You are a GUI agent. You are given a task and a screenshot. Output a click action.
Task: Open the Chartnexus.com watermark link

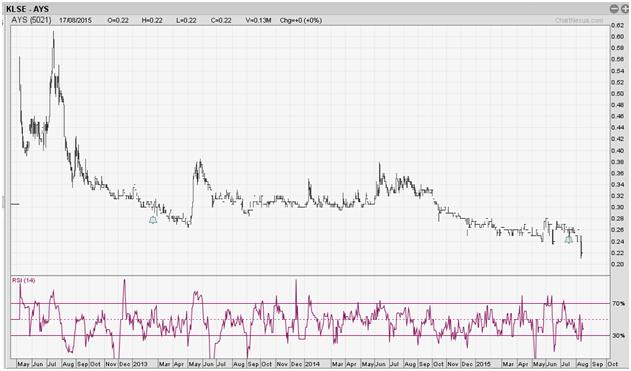click(x=579, y=20)
